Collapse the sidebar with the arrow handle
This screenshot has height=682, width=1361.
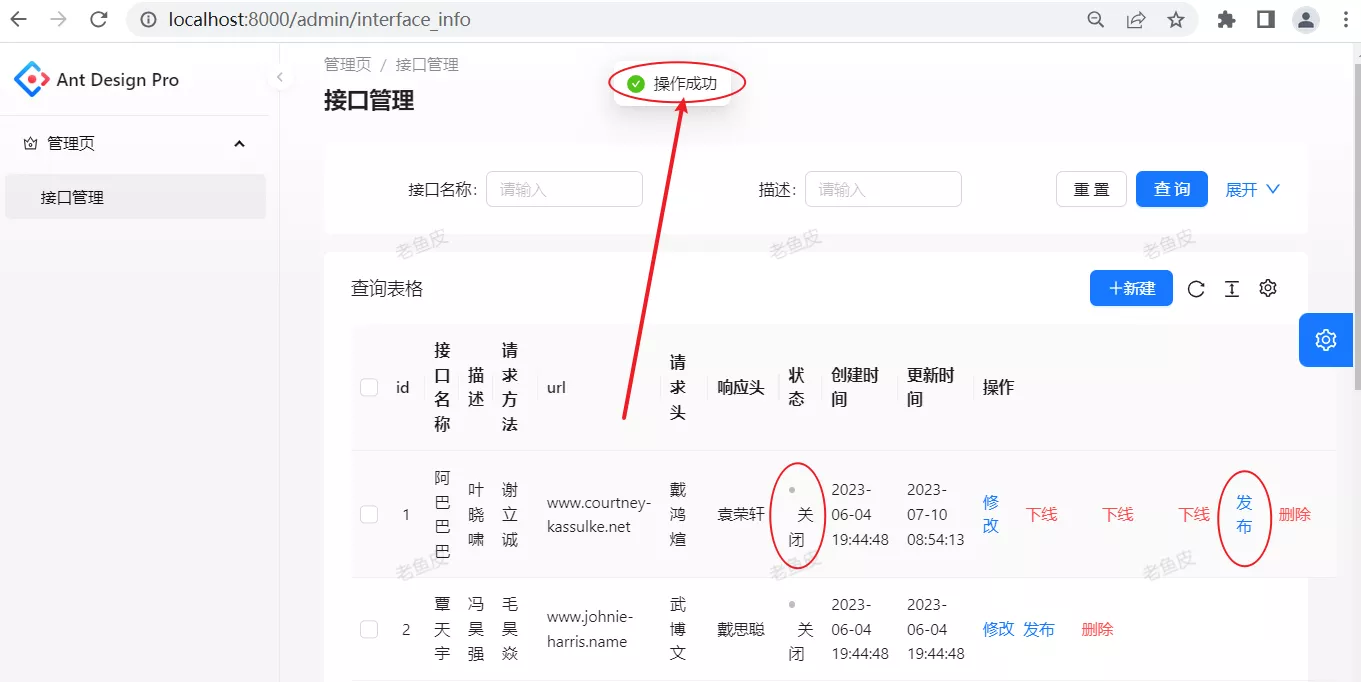coord(280,77)
